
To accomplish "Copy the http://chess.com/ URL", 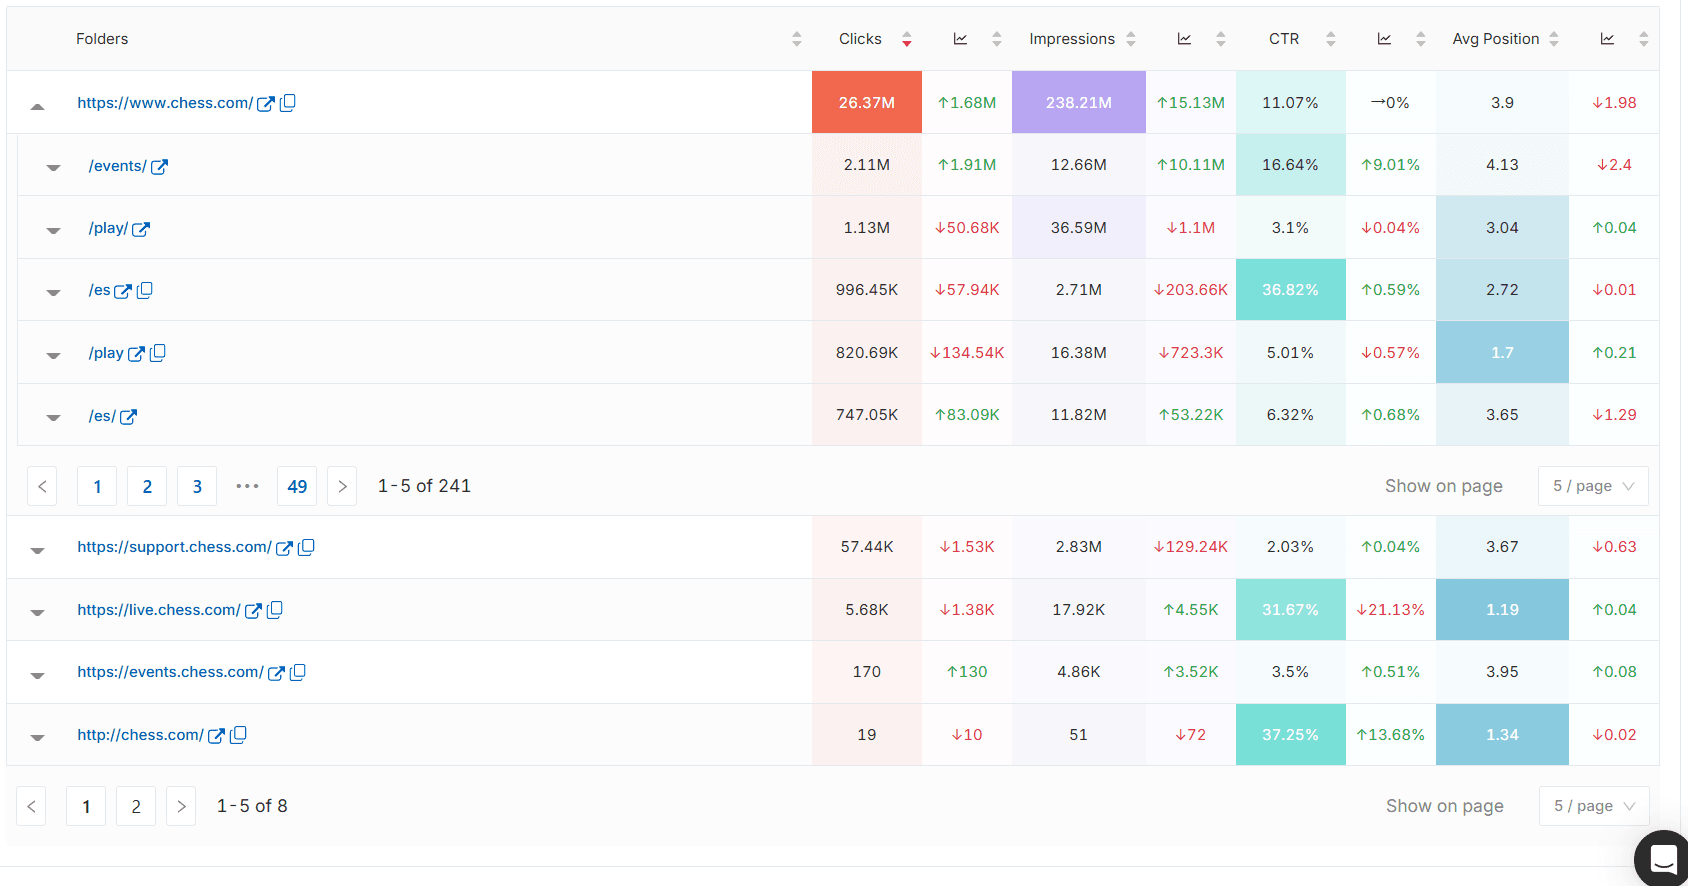I will (238, 735).
